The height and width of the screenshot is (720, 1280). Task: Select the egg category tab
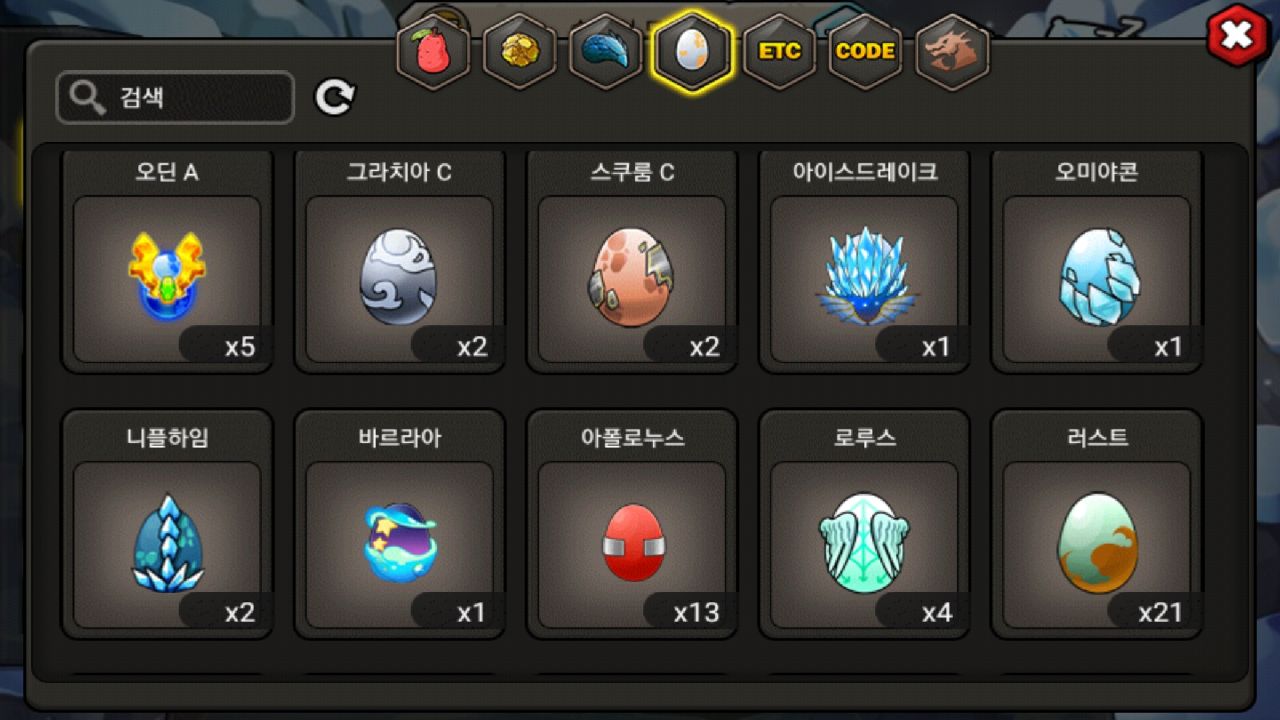[692, 52]
